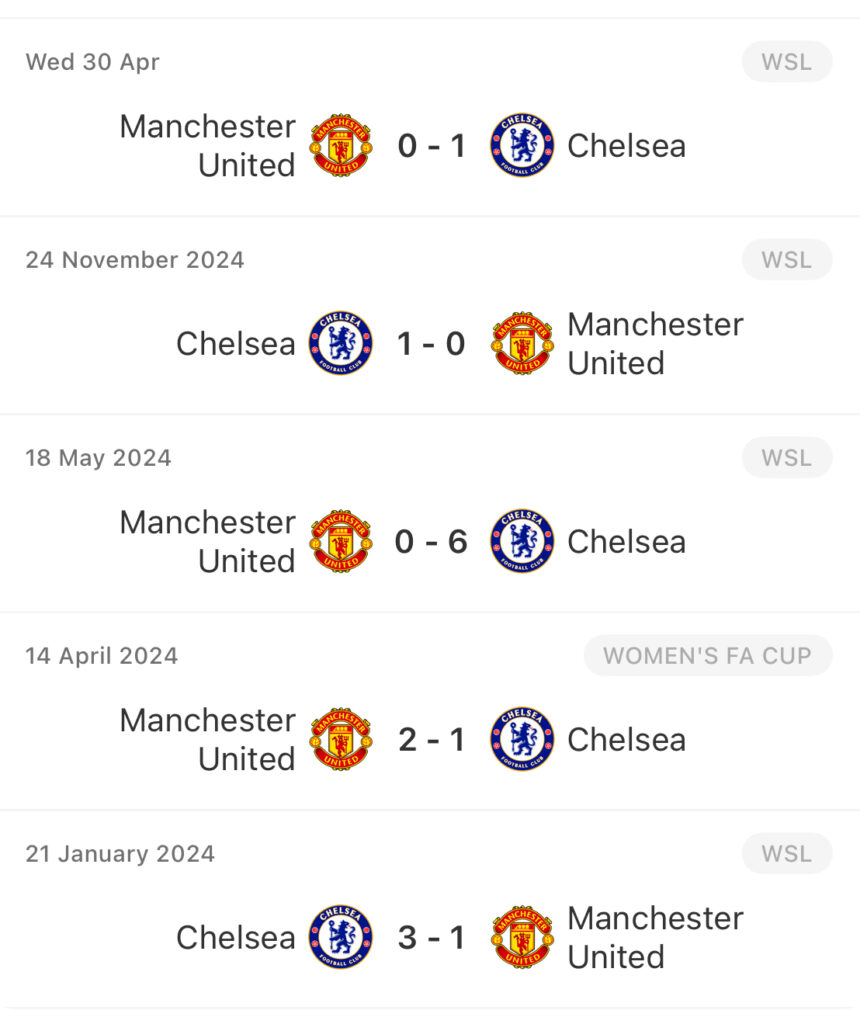
Task: Click Chelsea crest in 24 November 2024 match
Action: coord(341,343)
